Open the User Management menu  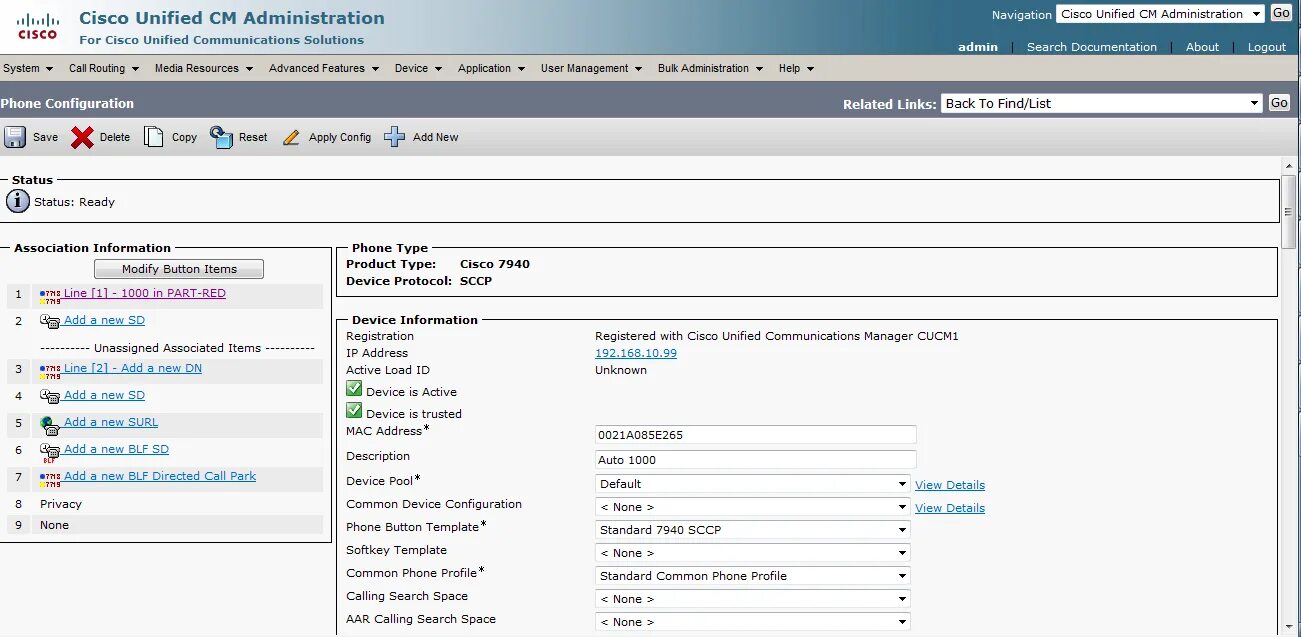592,68
